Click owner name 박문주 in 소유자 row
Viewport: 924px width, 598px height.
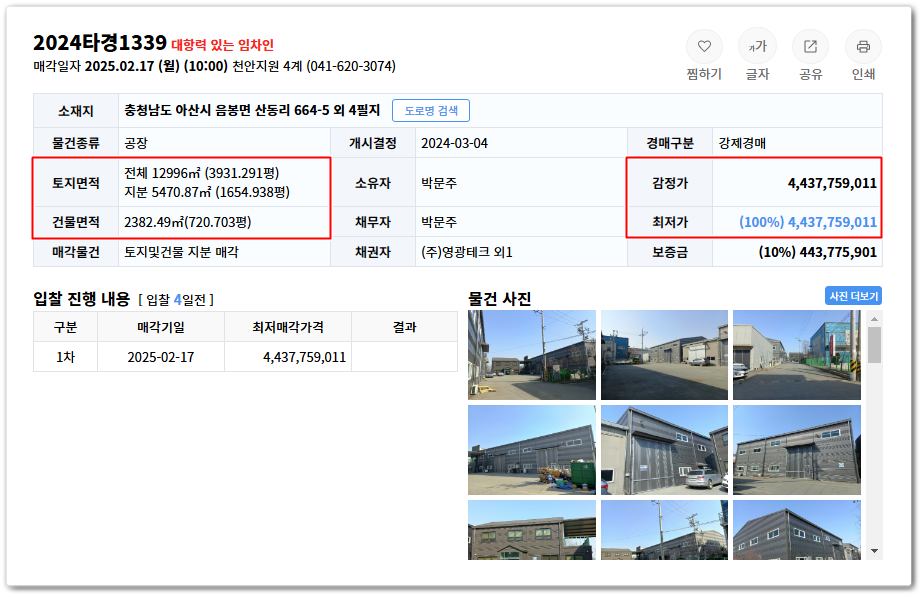click(439, 183)
